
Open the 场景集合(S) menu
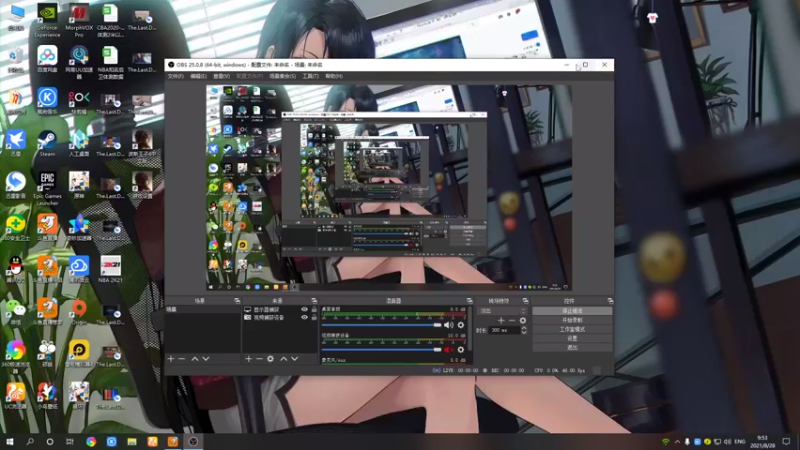pyautogui.click(x=282, y=76)
